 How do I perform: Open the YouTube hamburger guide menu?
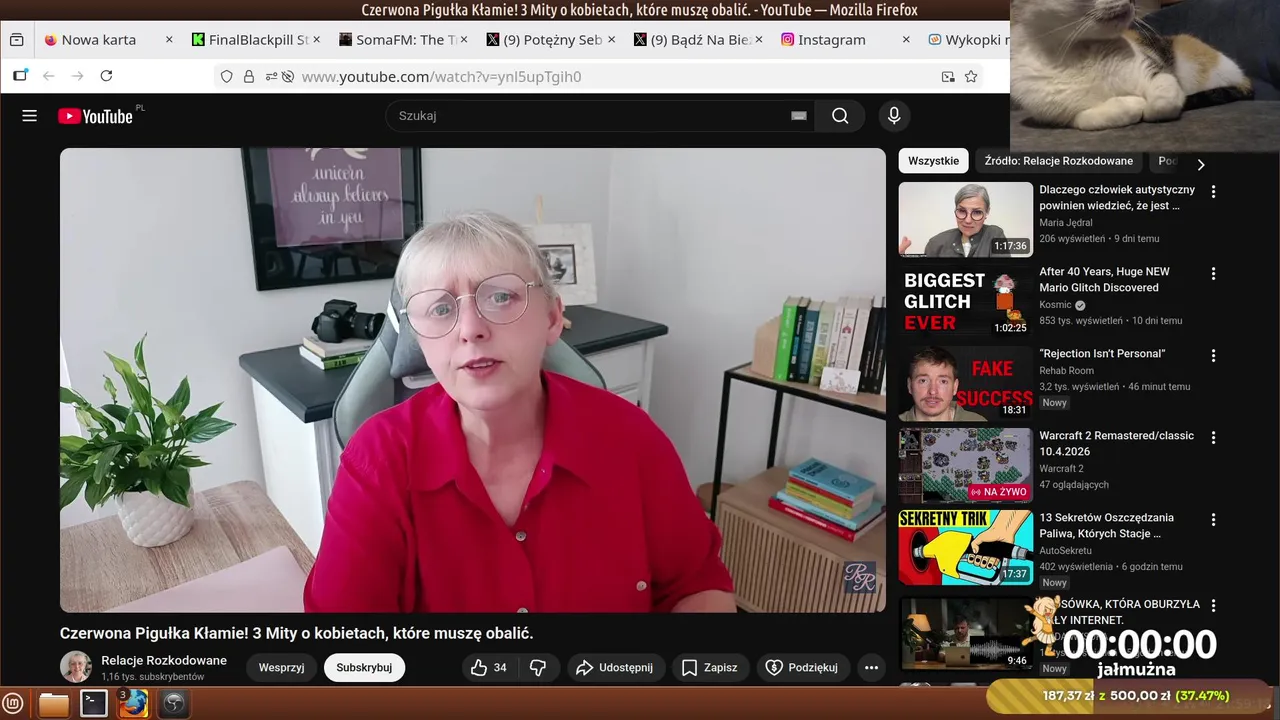pos(30,116)
